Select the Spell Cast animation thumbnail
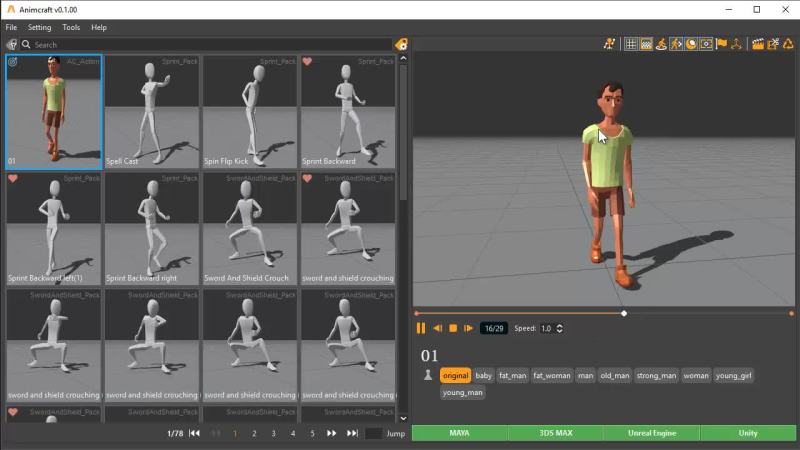 152,112
